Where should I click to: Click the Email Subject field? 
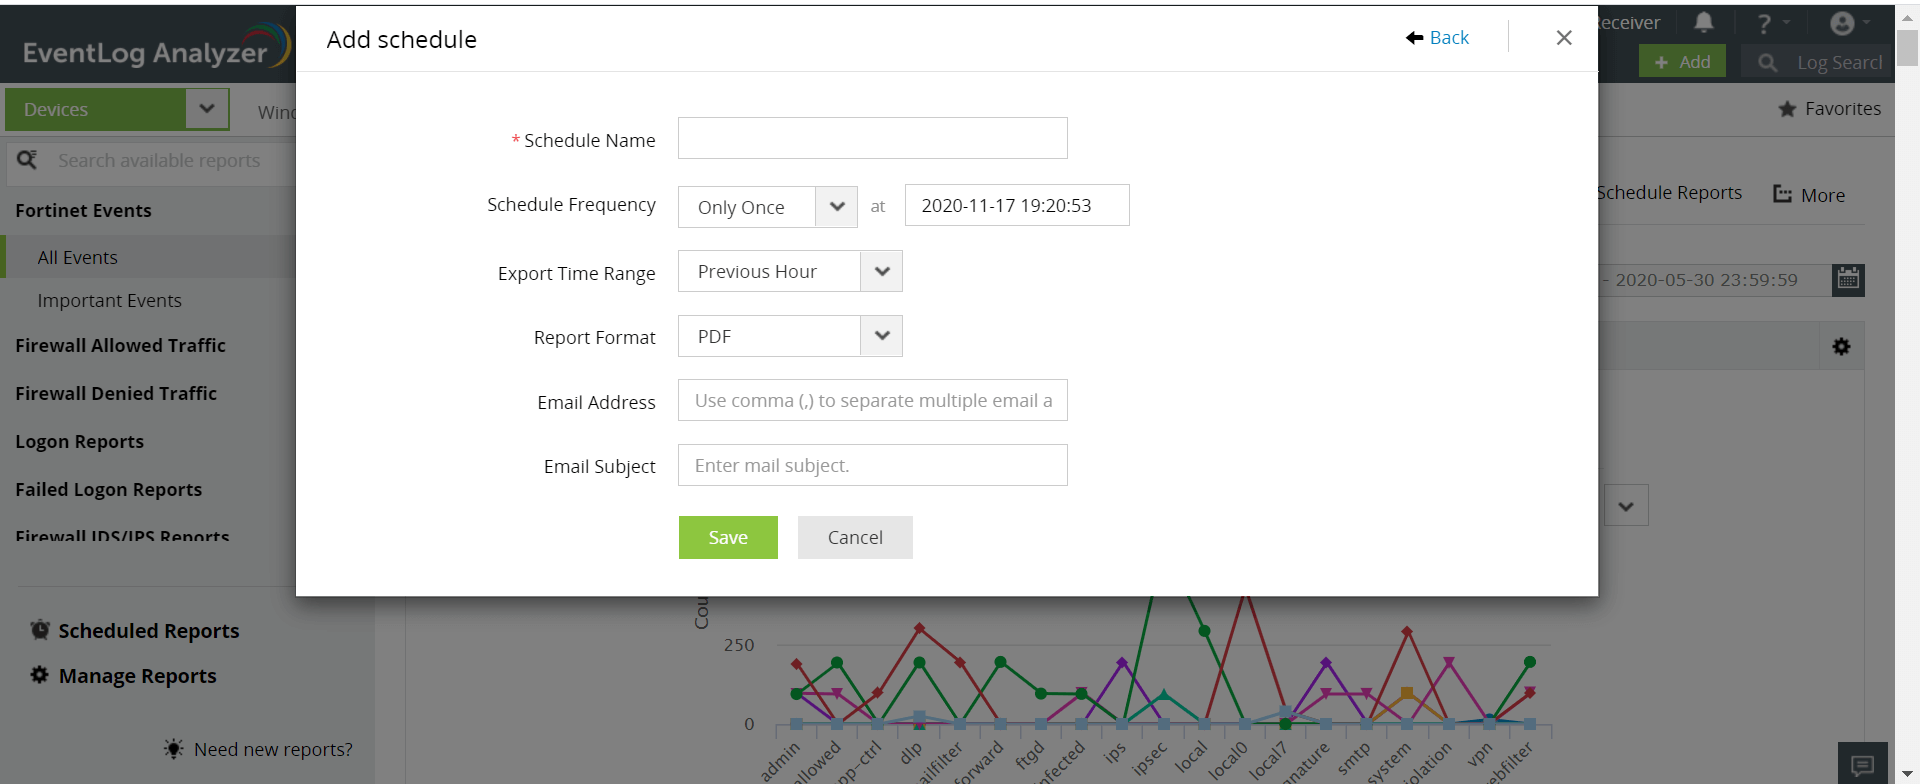(x=872, y=465)
